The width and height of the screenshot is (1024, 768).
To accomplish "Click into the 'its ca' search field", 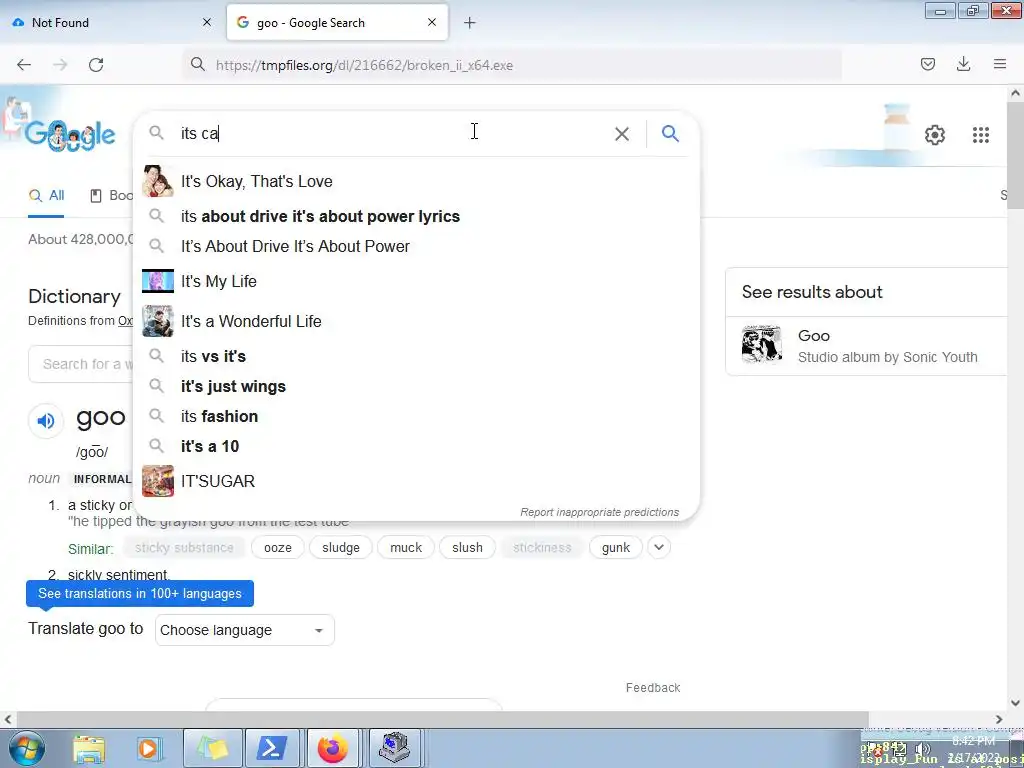I will [x=392, y=133].
